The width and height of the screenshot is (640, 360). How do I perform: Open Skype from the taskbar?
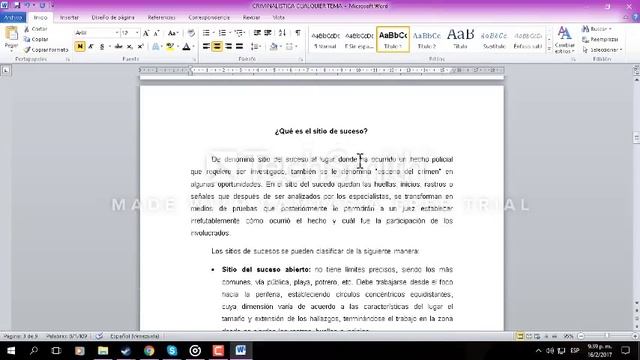pos(172,351)
